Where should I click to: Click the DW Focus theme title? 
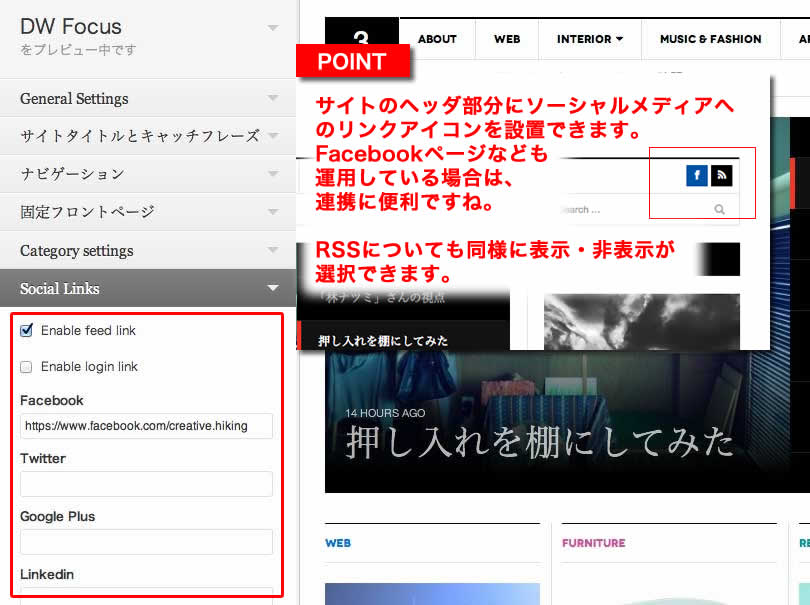pos(71,26)
